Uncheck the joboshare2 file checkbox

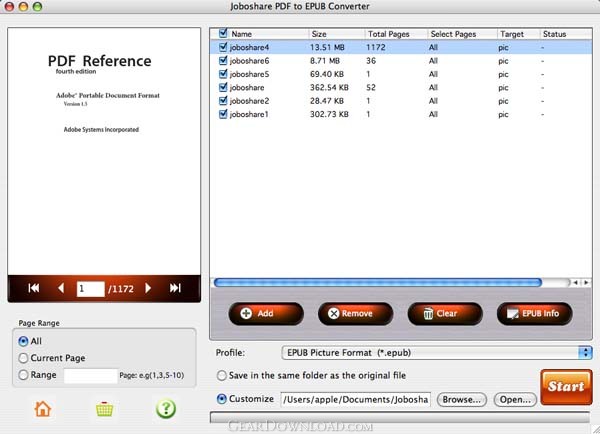(223, 100)
